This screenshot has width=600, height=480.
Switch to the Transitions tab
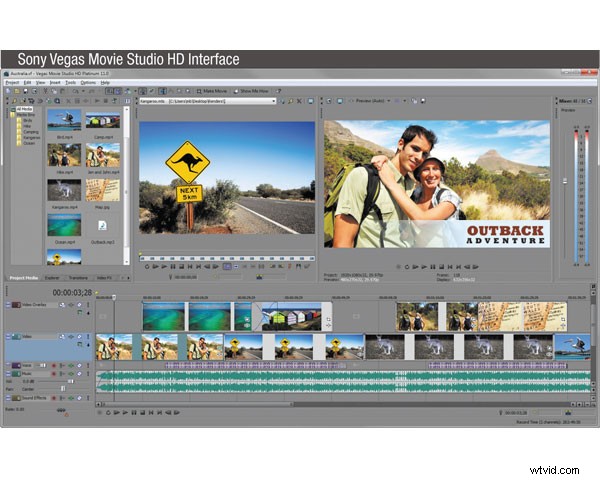[78, 278]
